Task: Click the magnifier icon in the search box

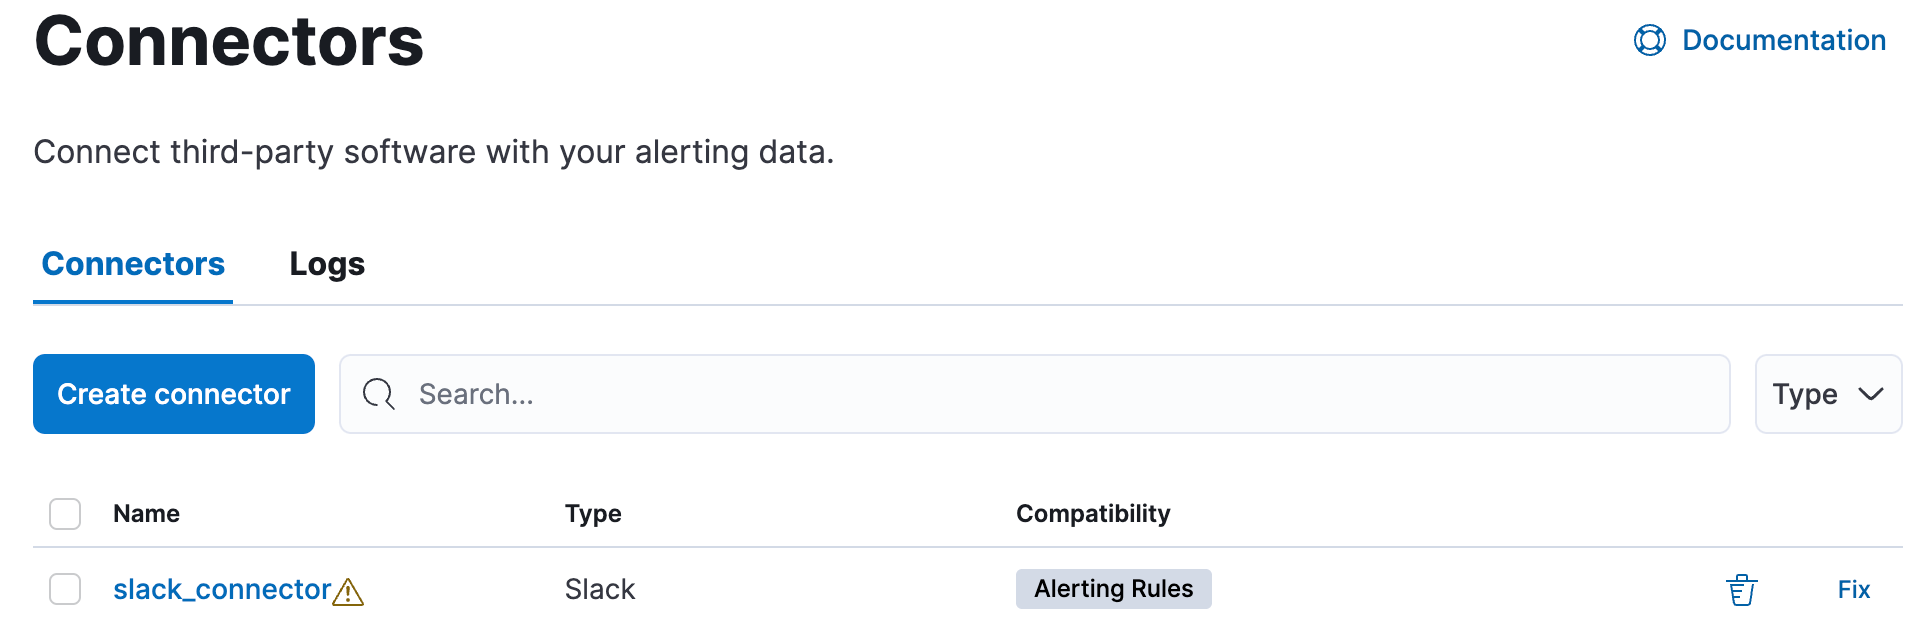Action: point(379,394)
